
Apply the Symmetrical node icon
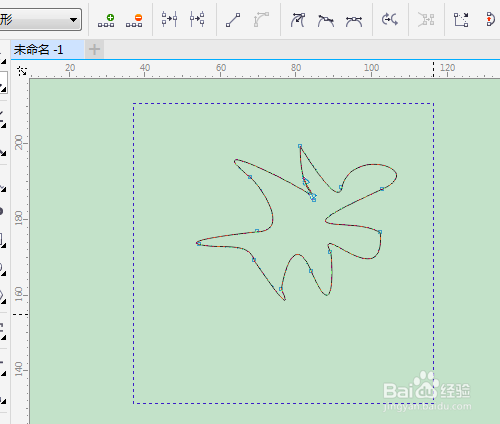[354, 21]
